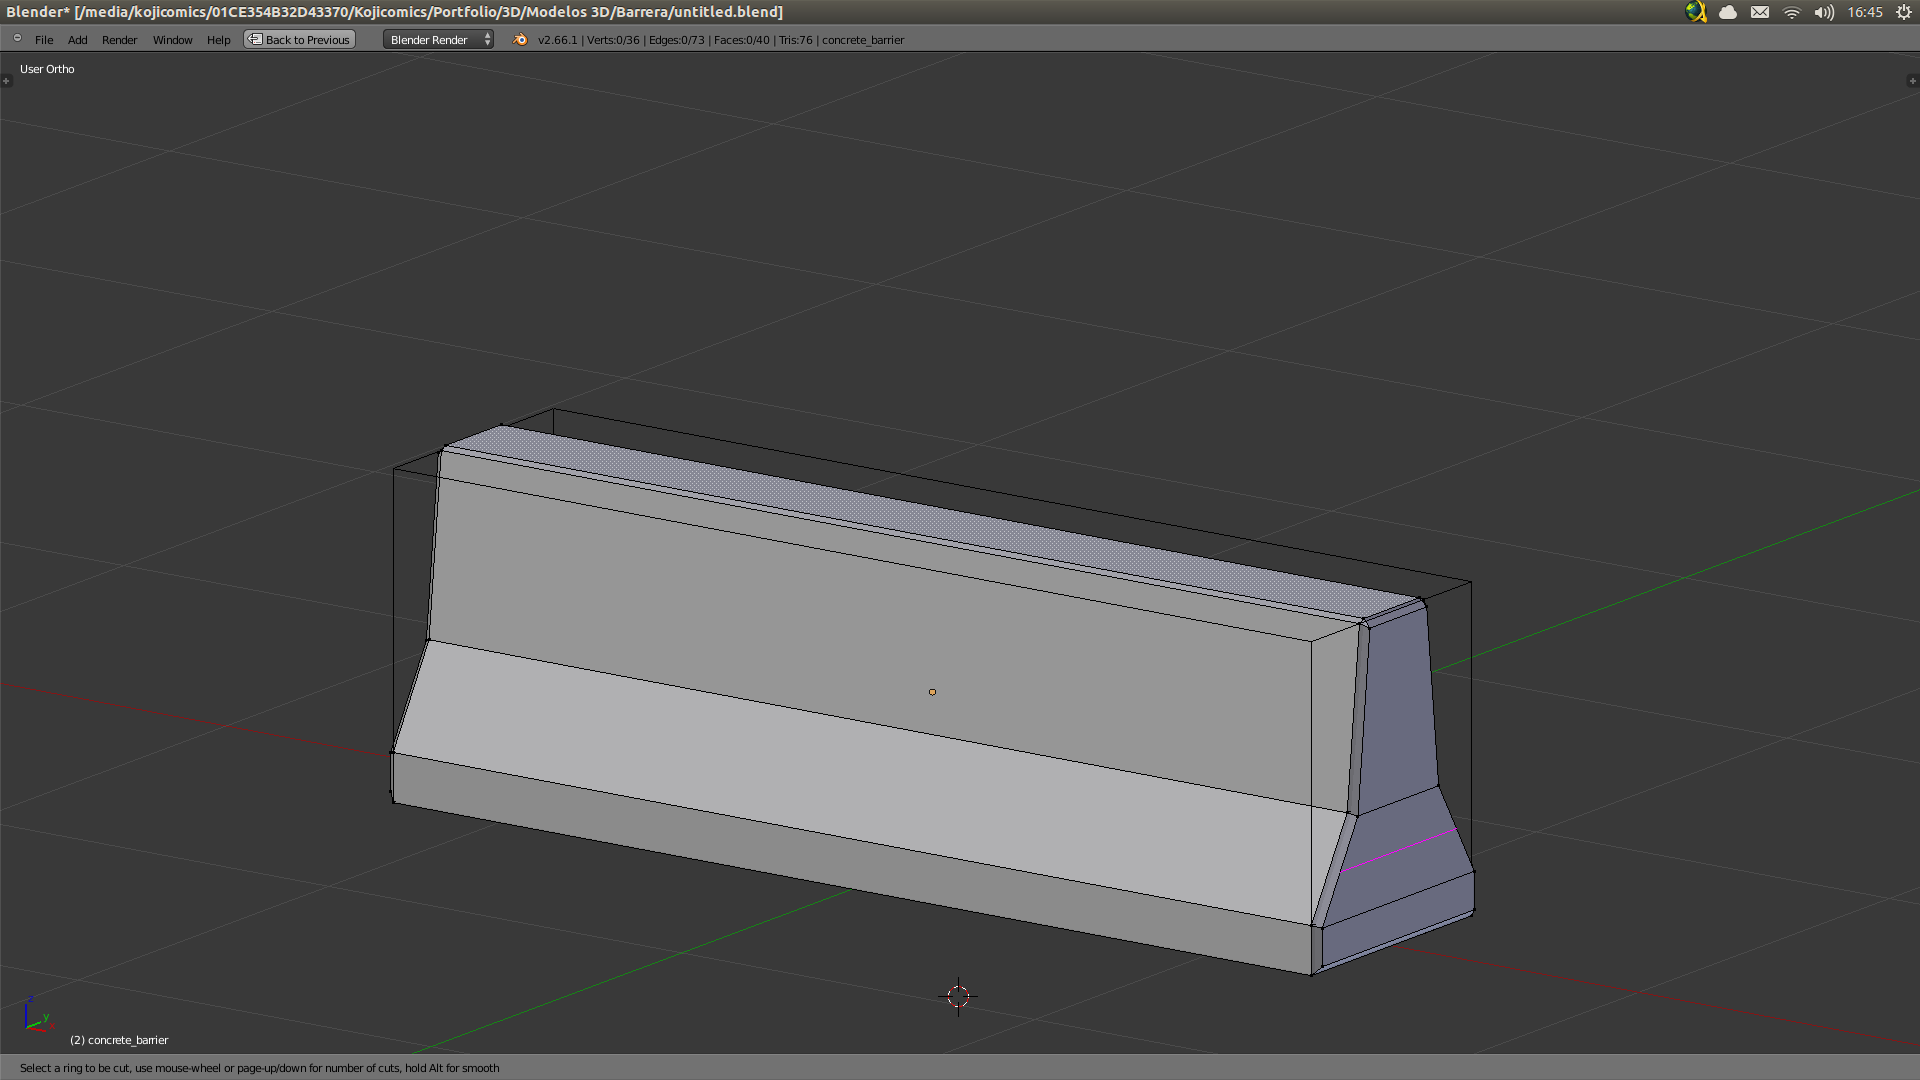The width and height of the screenshot is (1920, 1080).
Task: Click the Back to Previous button
Action: (x=300, y=40)
